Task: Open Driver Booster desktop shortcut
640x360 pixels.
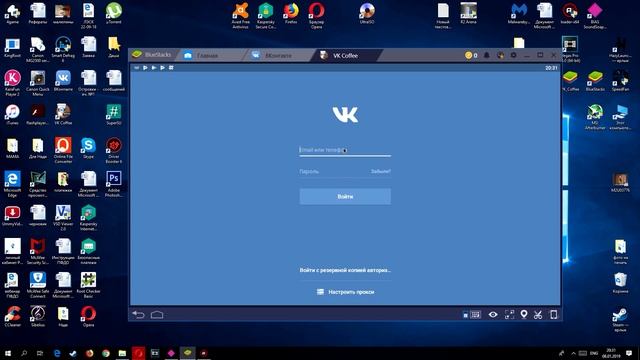Action: coord(113,151)
